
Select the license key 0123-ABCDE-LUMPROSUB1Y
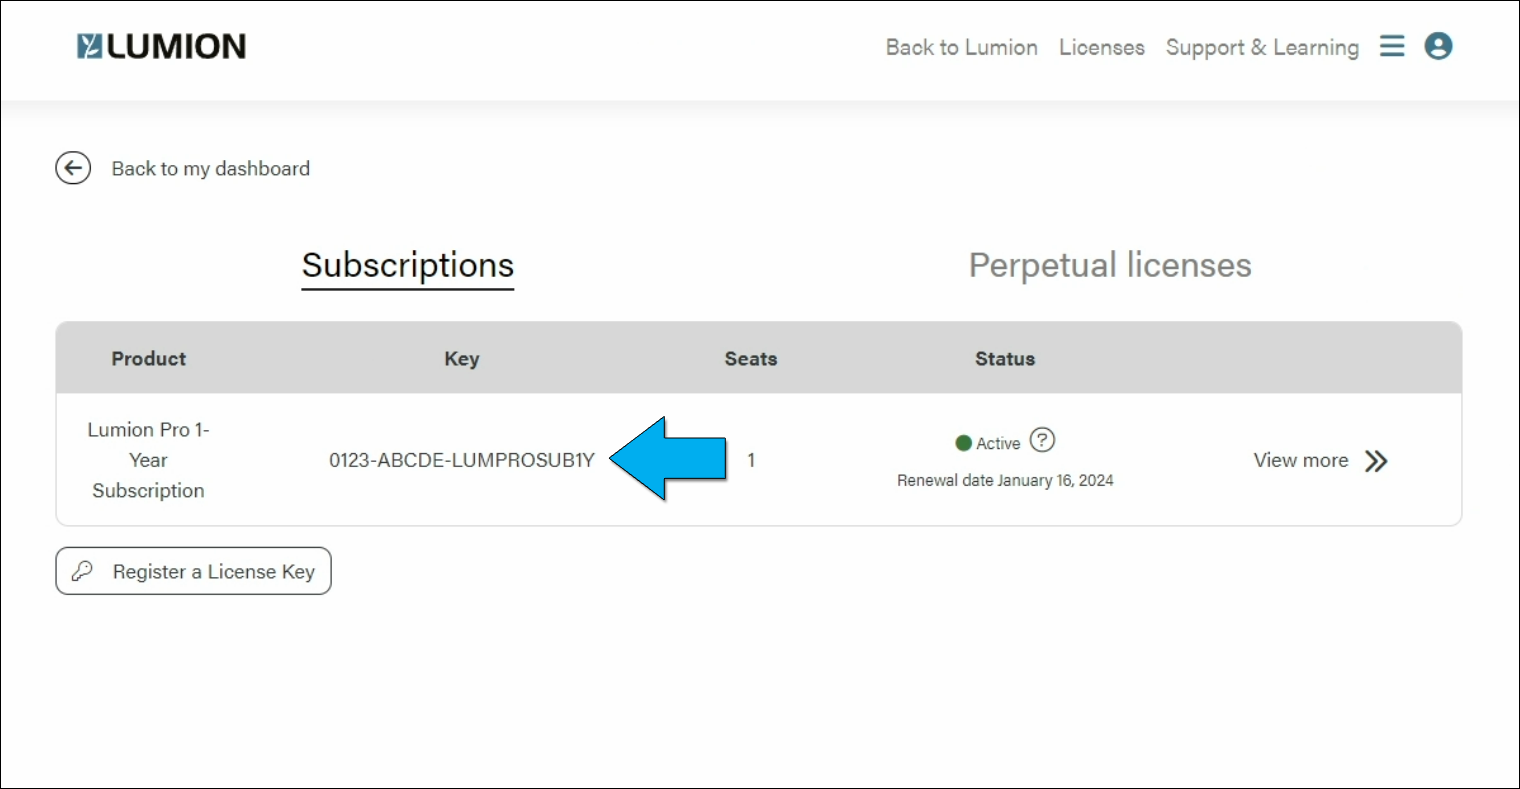click(x=461, y=461)
